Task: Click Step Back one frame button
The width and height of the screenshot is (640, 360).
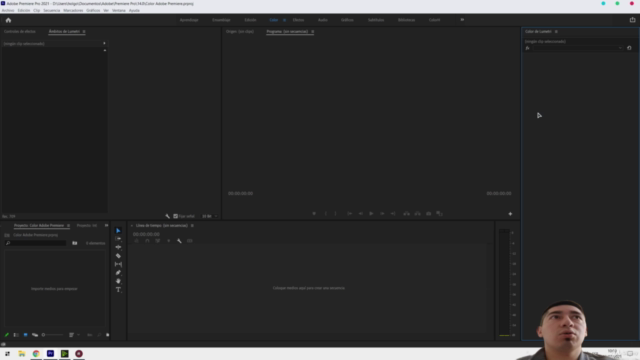Action: [x=360, y=214]
